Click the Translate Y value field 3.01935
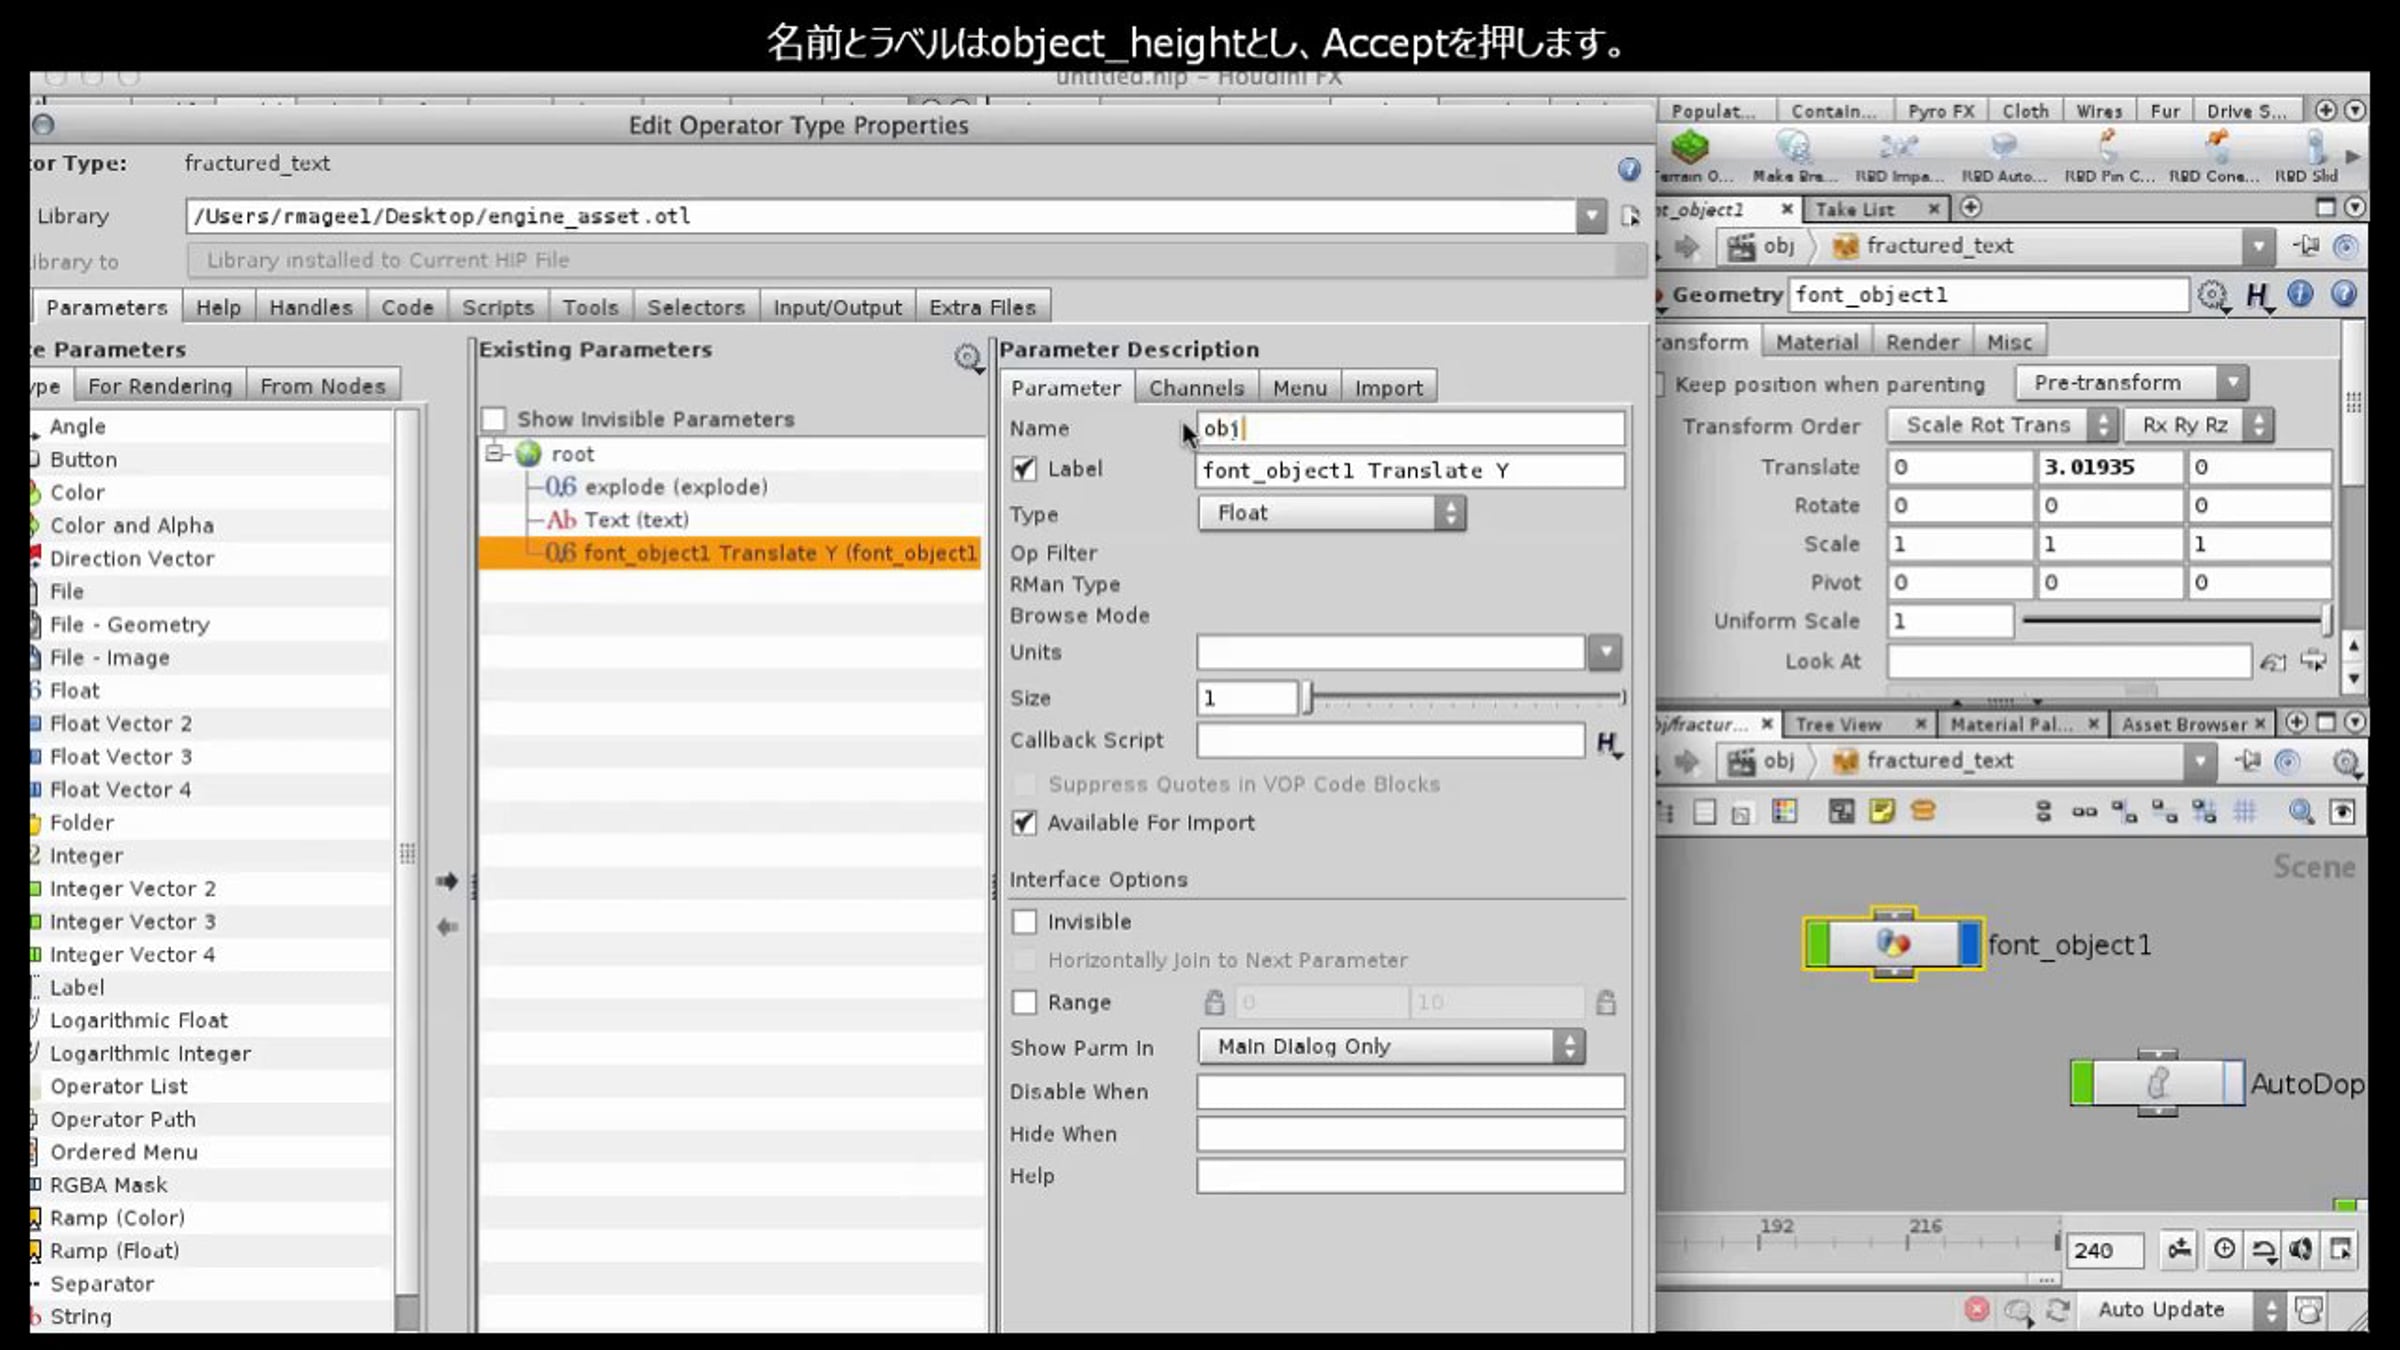Screen dimensions: 2400x1350 tap(2109, 467)
